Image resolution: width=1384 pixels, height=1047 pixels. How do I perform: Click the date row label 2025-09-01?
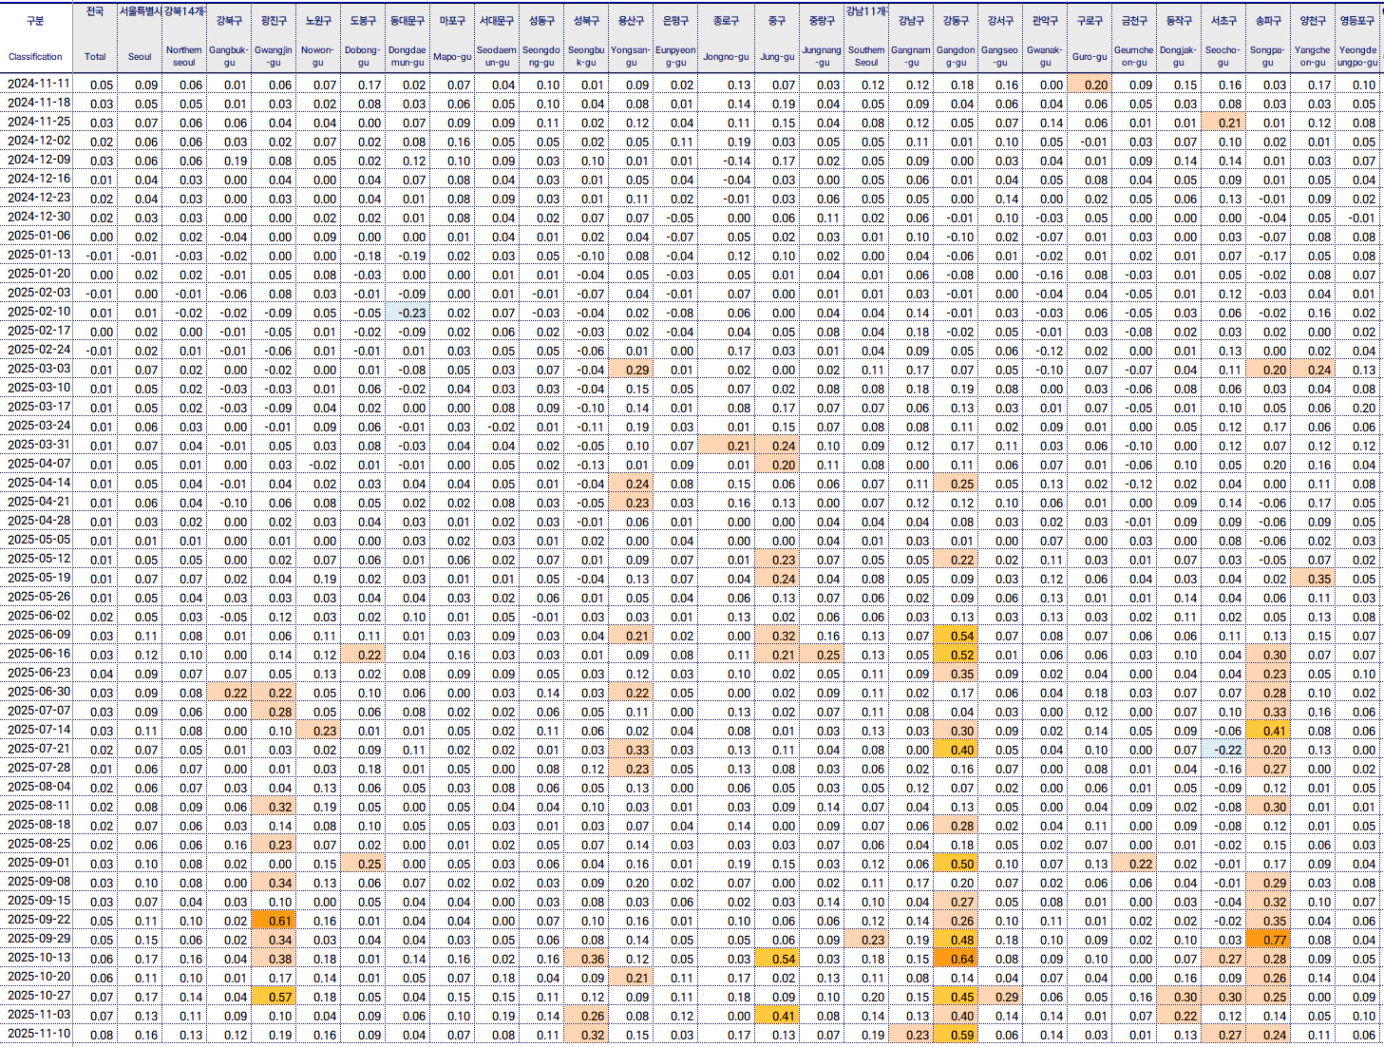pos(39,862)
